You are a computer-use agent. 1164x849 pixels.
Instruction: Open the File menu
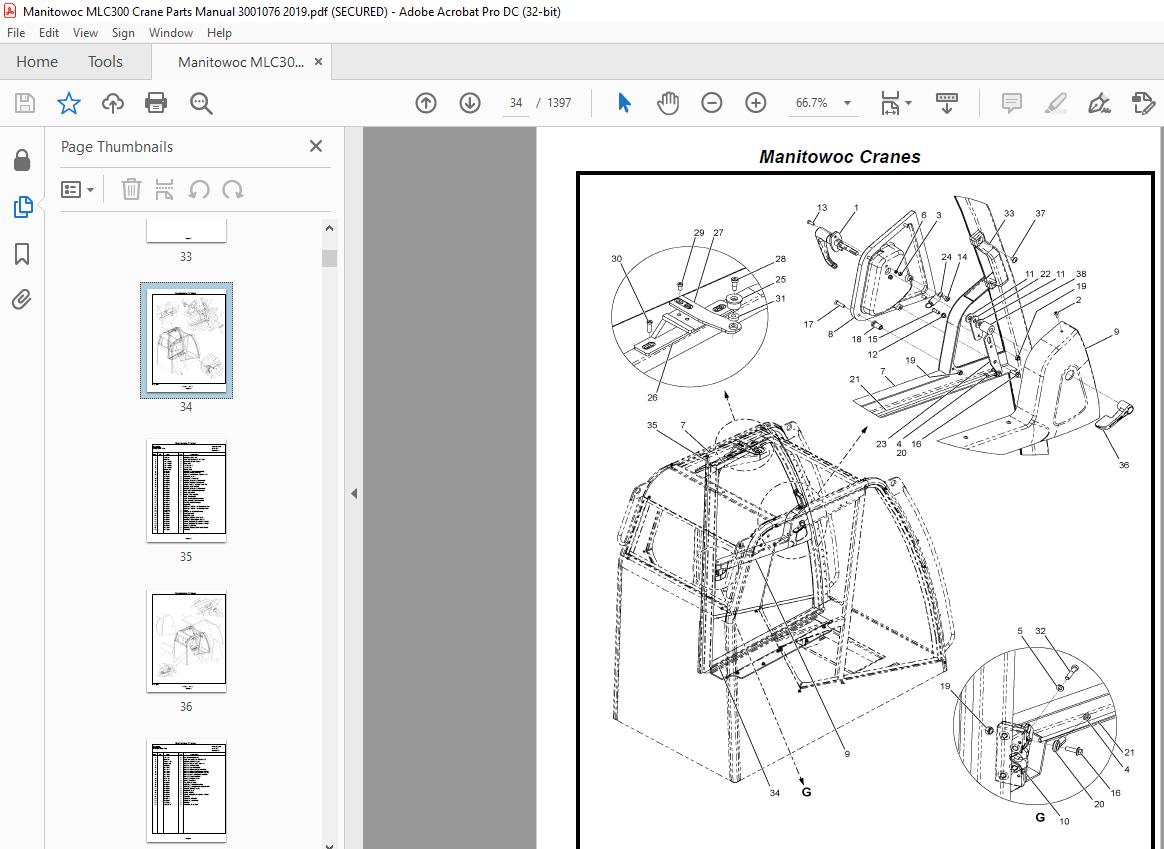point(16,33)
